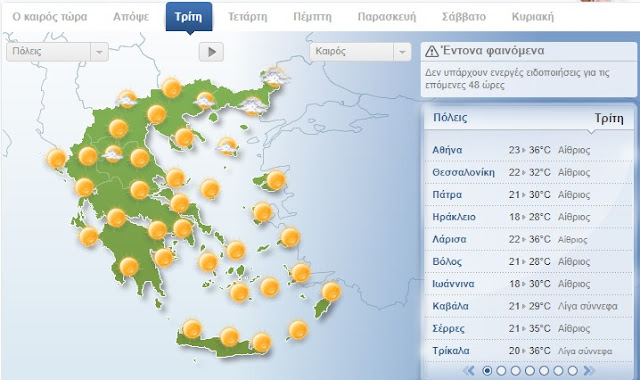Viewport: 640px width, 380px height.
Task: Select the sun icon on central Crete
Action: point(229,337)
